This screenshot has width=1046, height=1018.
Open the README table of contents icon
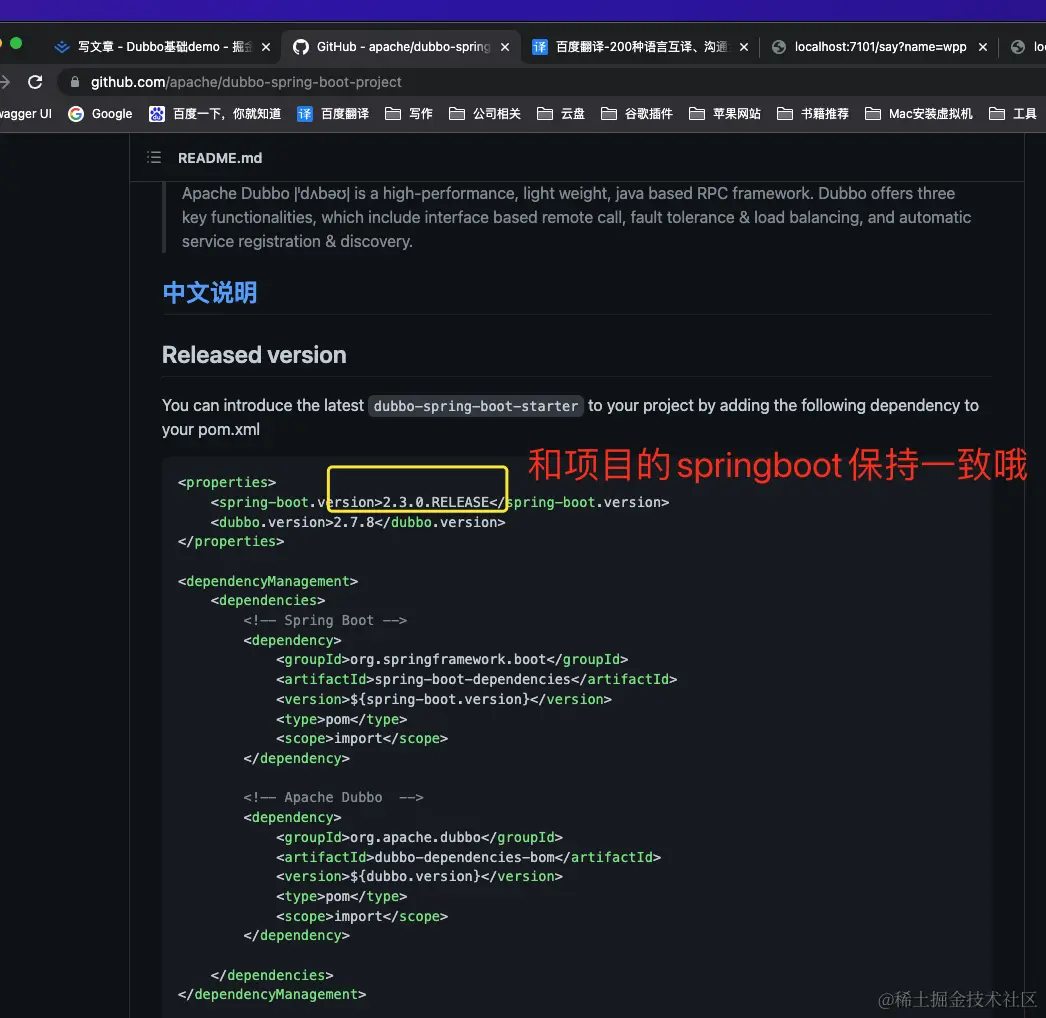pos(154,157)
